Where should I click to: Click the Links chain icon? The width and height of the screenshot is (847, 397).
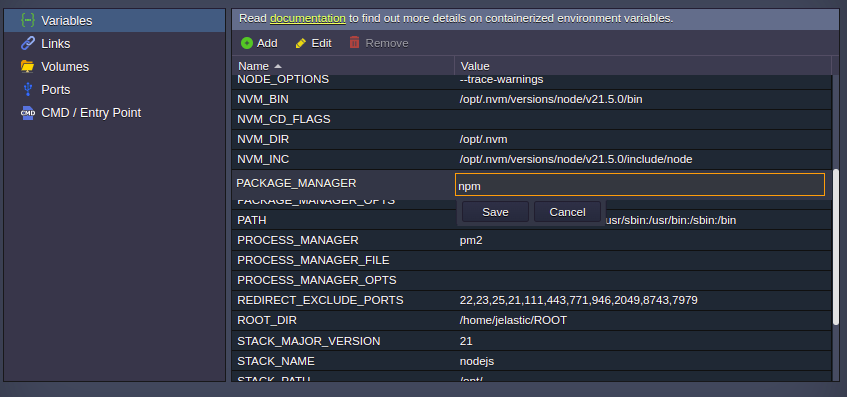[28, 44]
